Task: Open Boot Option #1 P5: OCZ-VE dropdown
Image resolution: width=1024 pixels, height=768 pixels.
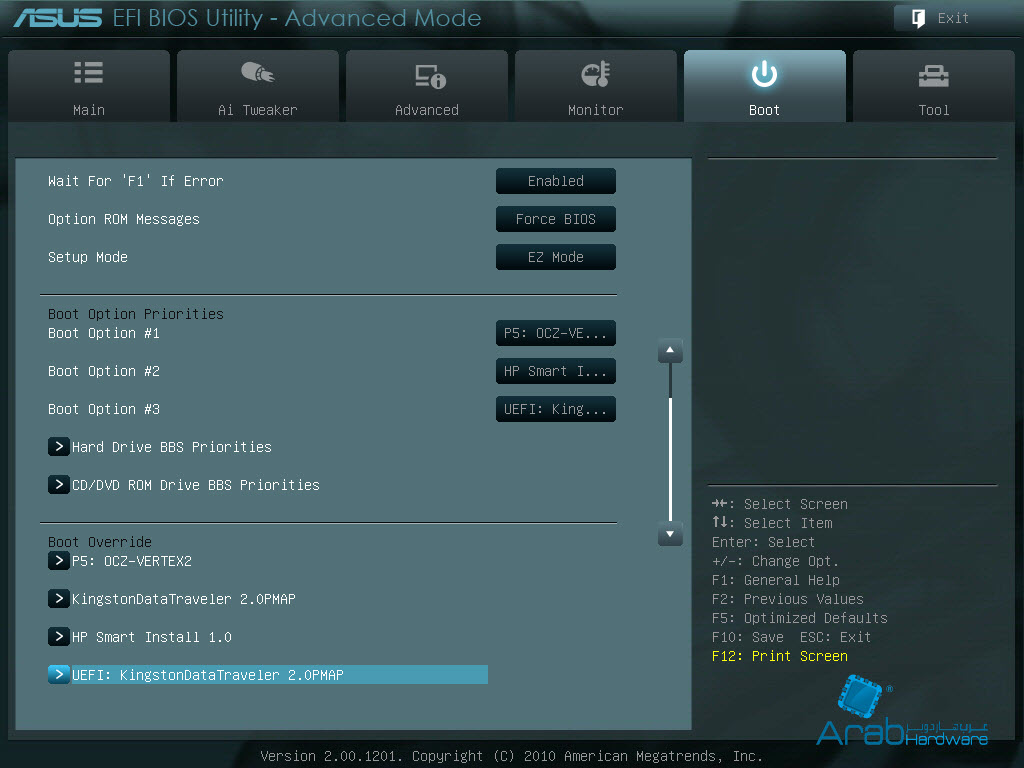Action: pyautogui.click(x=556, y=333)
